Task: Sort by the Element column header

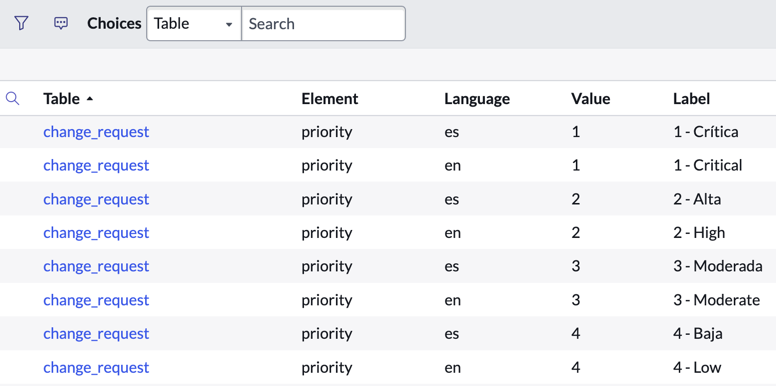Action: [x=330, y=98]
